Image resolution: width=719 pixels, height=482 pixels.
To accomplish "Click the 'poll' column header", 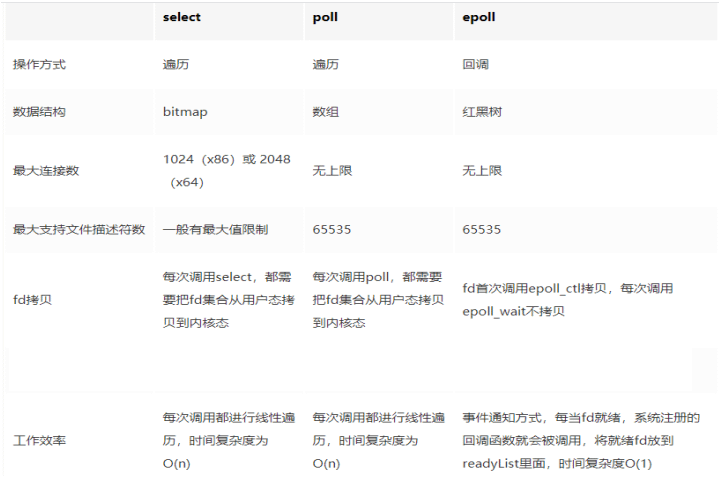I will click(323, 18).
